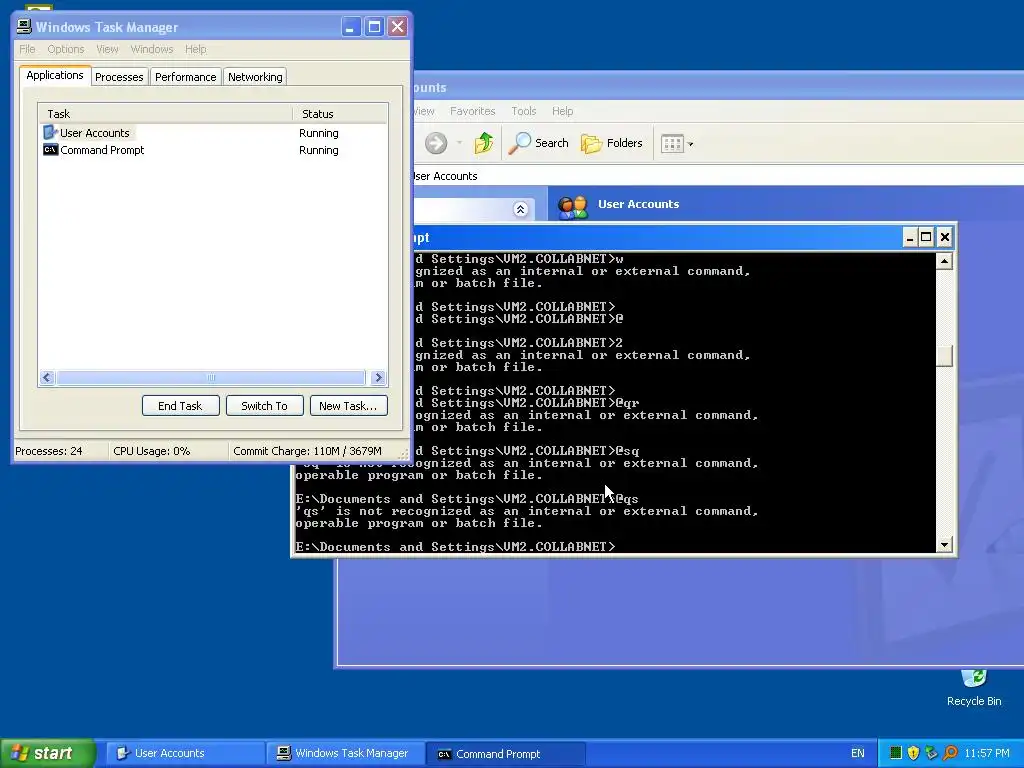Click the EN language indicator
This screenshot has height=768, width=1024.
click(x=857, y=753)
